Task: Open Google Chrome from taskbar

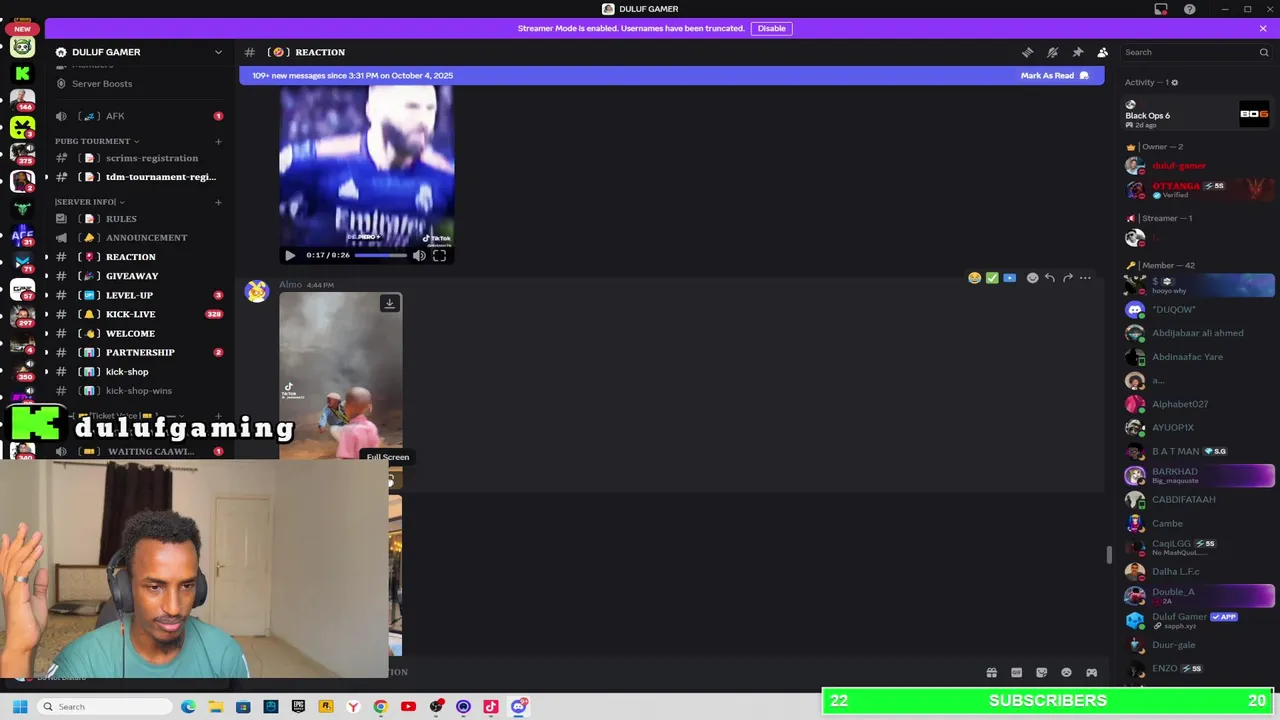Action: pyautogui.click(x=380, y=707)
